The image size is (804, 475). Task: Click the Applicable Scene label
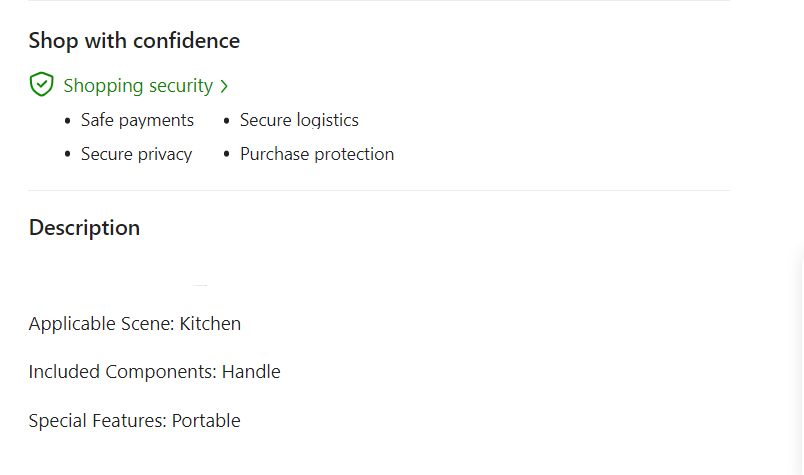click(101, 324)
